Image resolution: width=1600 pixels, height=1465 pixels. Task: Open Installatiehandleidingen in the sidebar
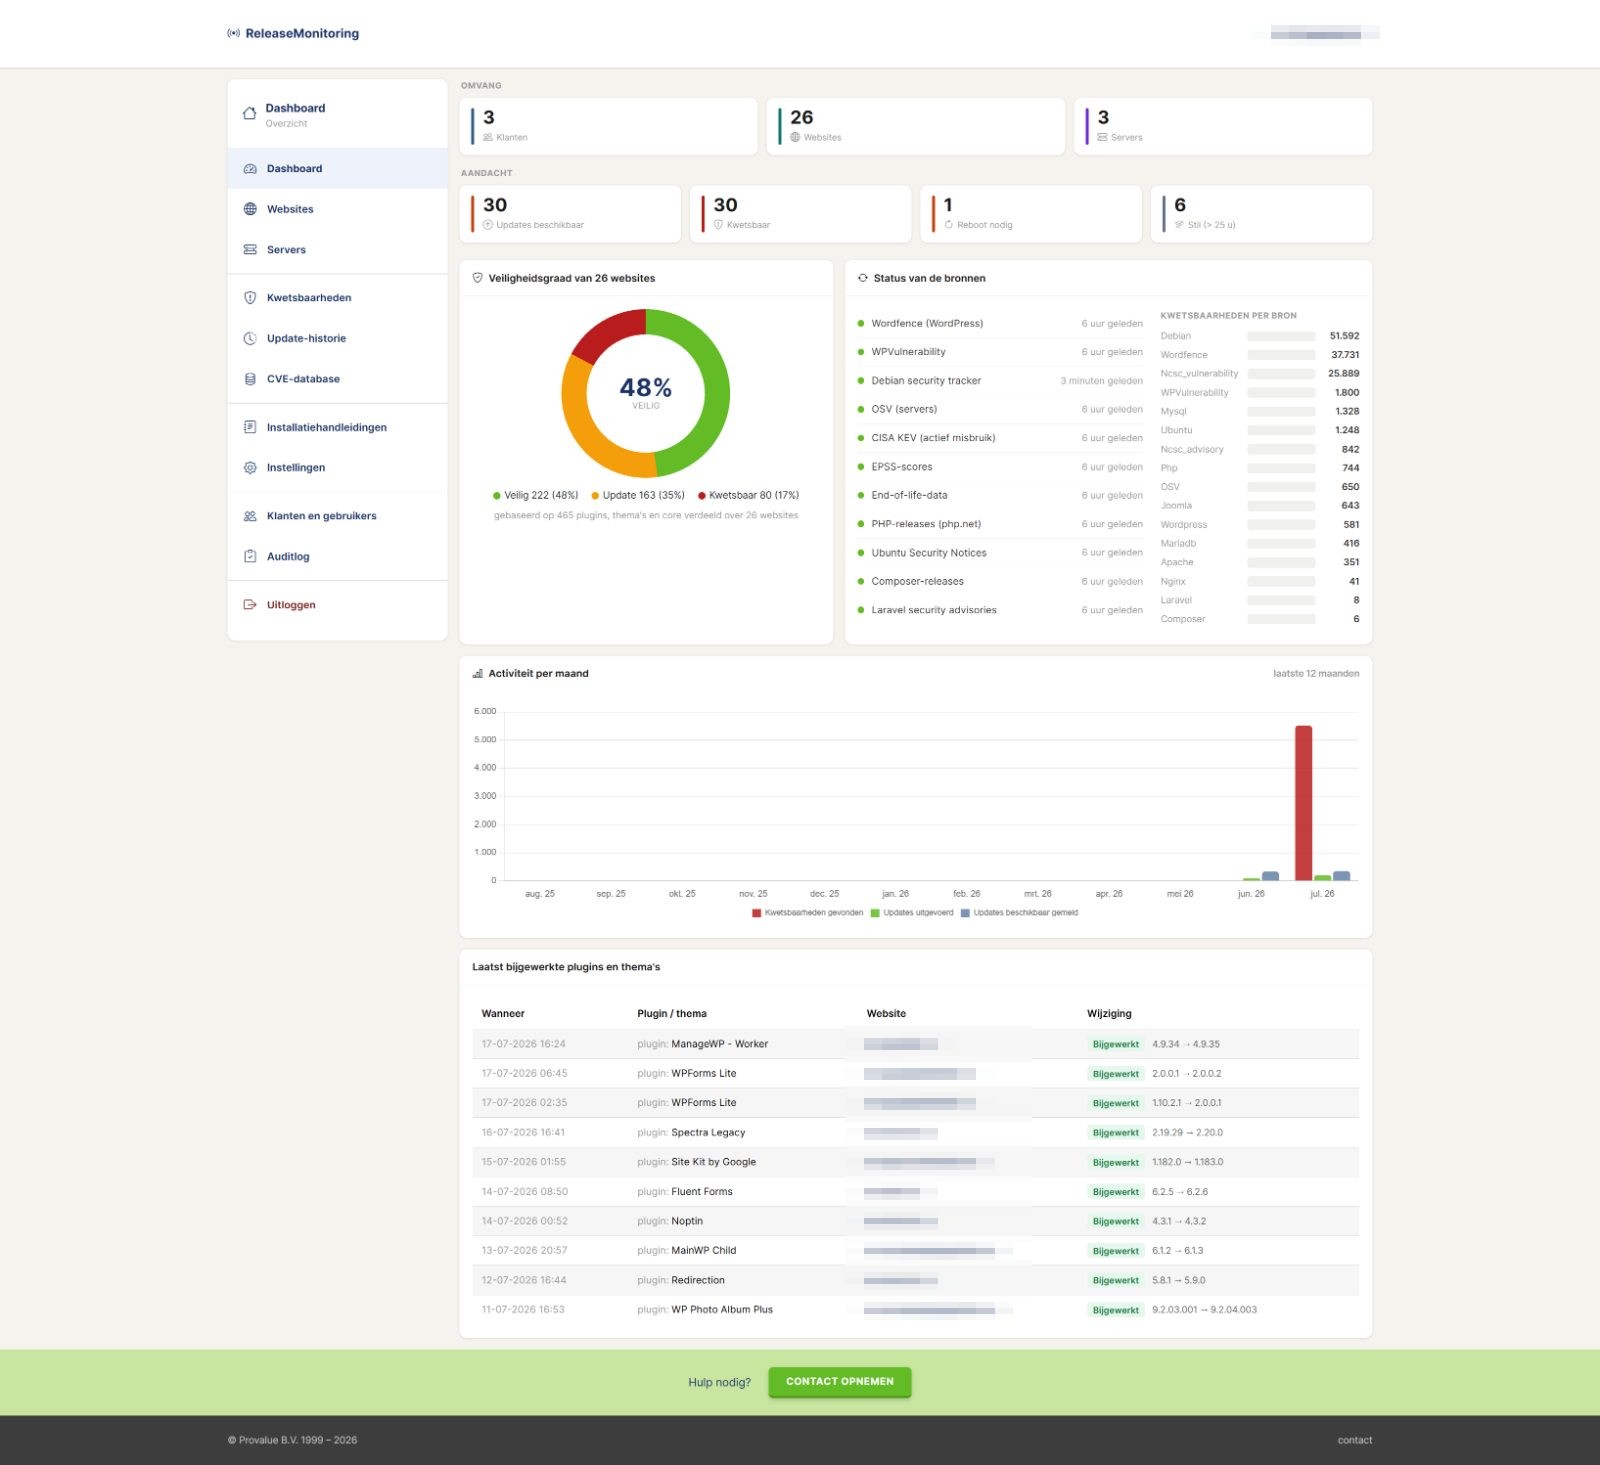click(337, 427)
